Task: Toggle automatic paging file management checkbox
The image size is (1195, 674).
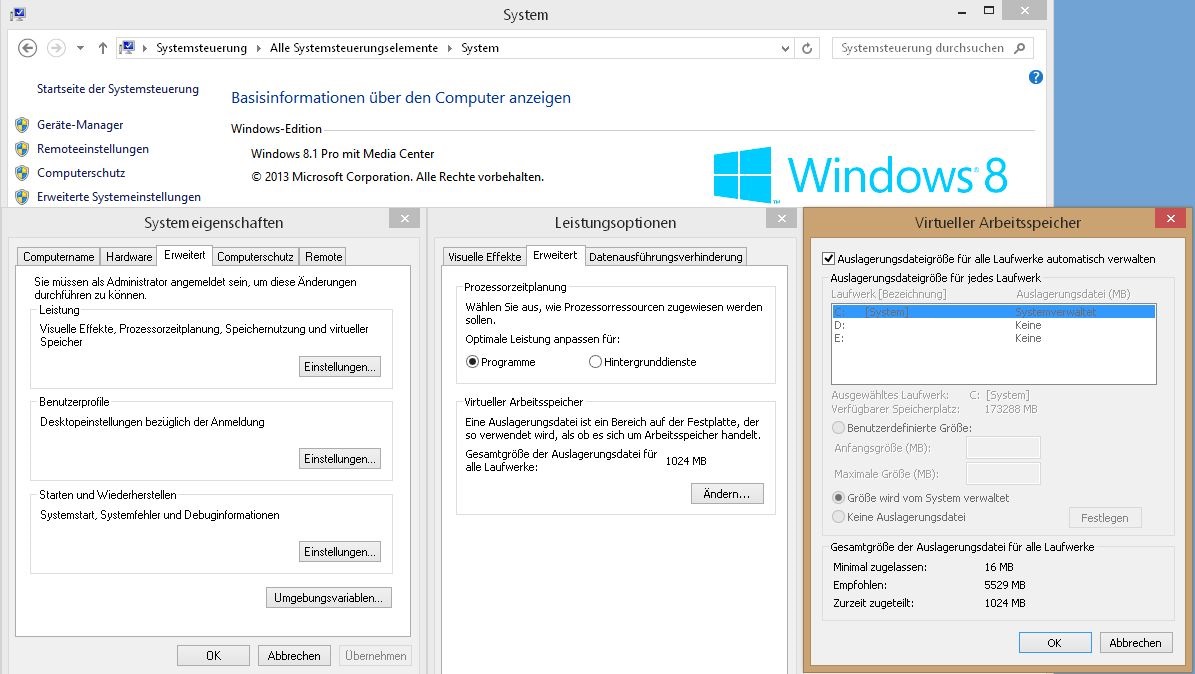Action: (x=828, y=259)
